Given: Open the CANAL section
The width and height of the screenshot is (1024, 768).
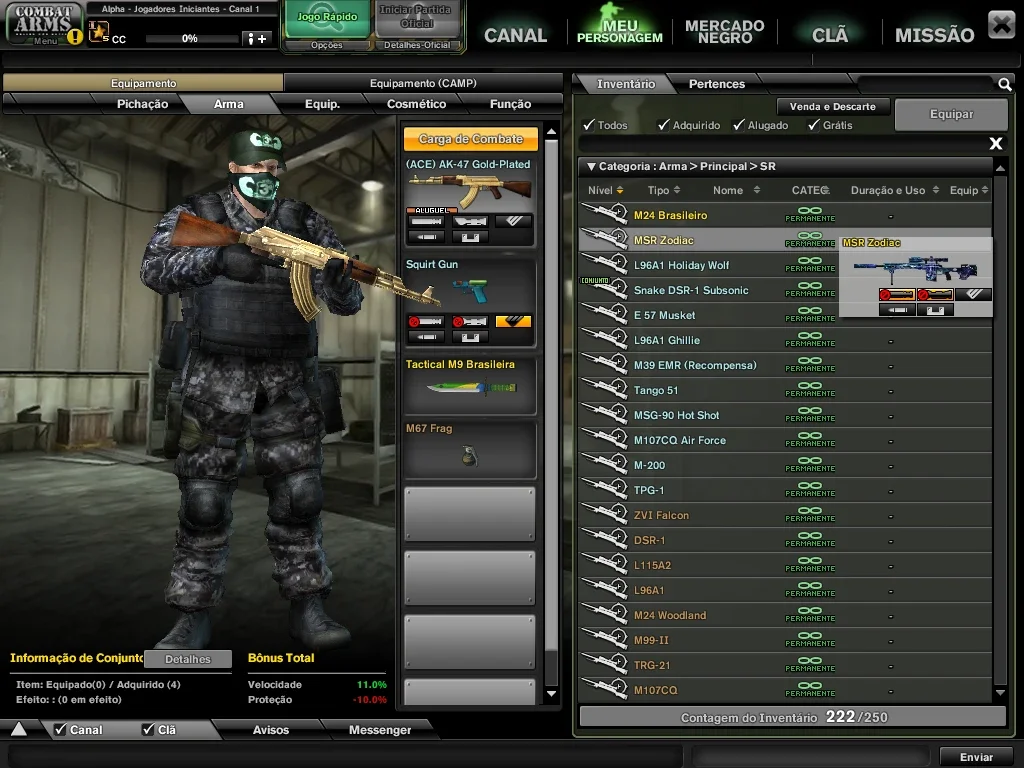Looking at the screenshot, I should pos(515,35).
